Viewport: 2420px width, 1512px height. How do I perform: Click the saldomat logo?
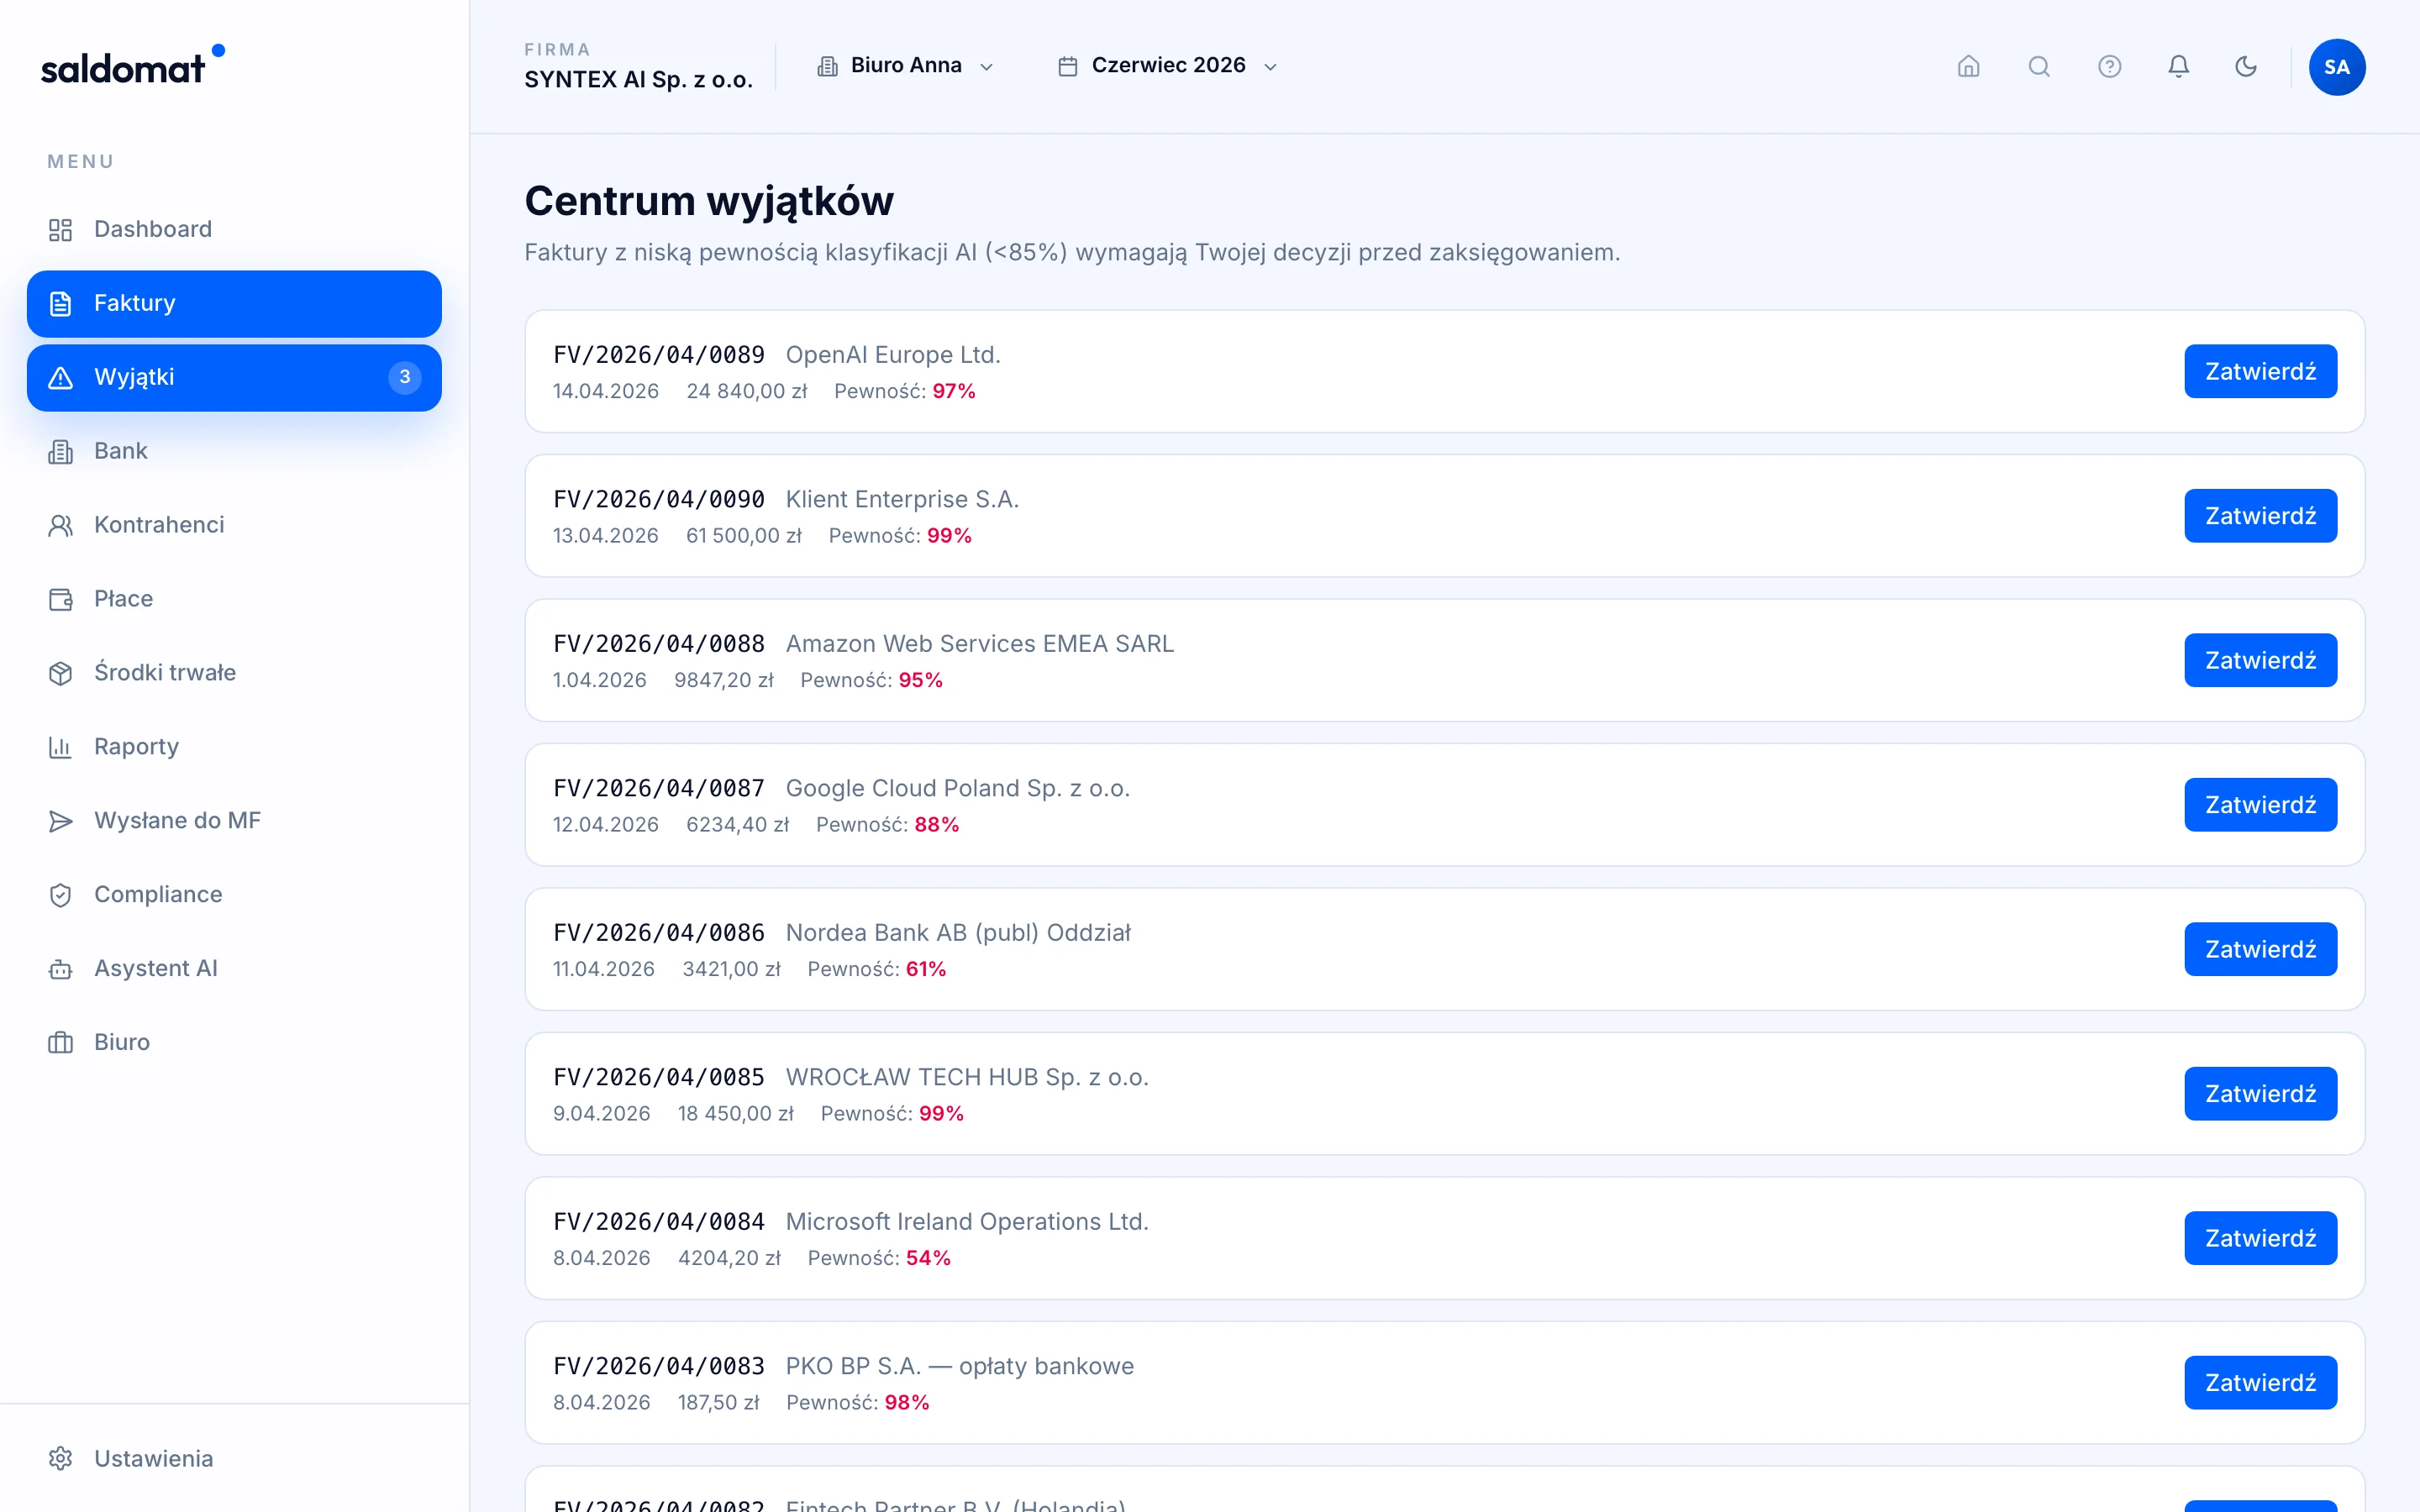click(133, 66)
